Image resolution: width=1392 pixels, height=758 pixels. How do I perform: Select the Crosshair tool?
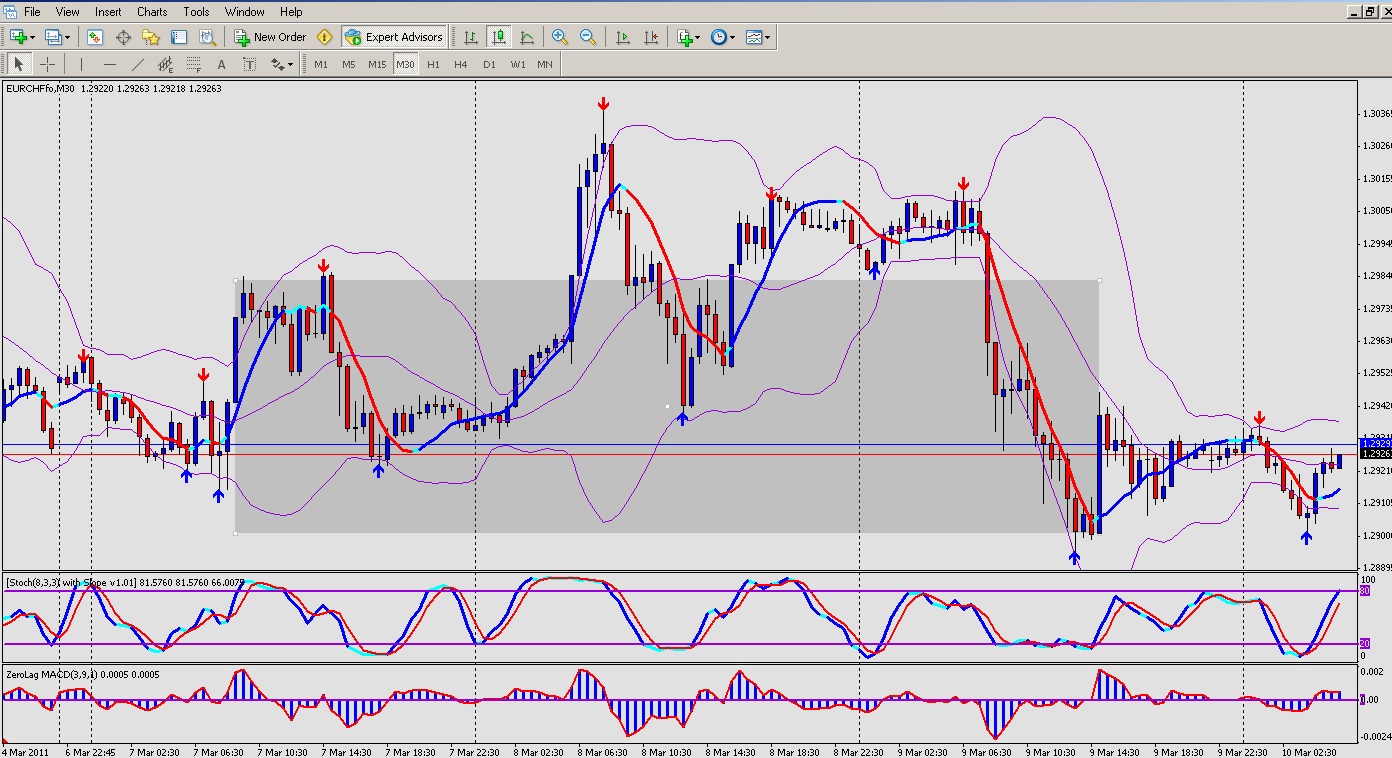[x=46, y=64]
